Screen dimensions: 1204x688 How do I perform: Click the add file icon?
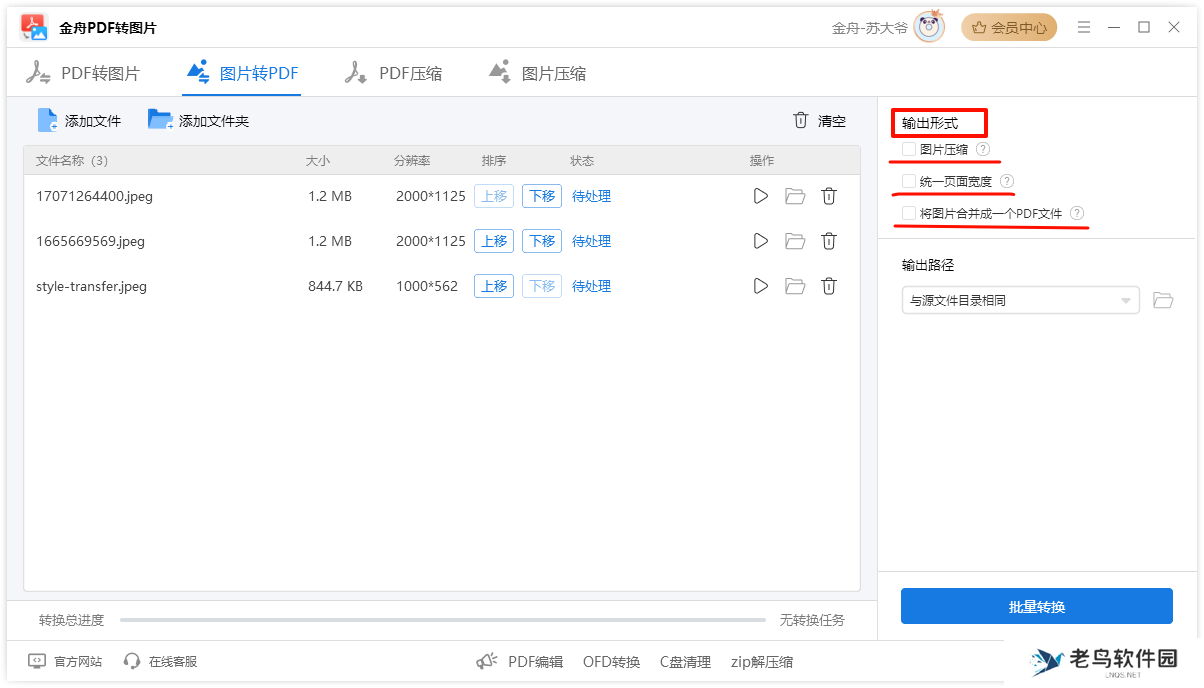click(x=48, y=120)
